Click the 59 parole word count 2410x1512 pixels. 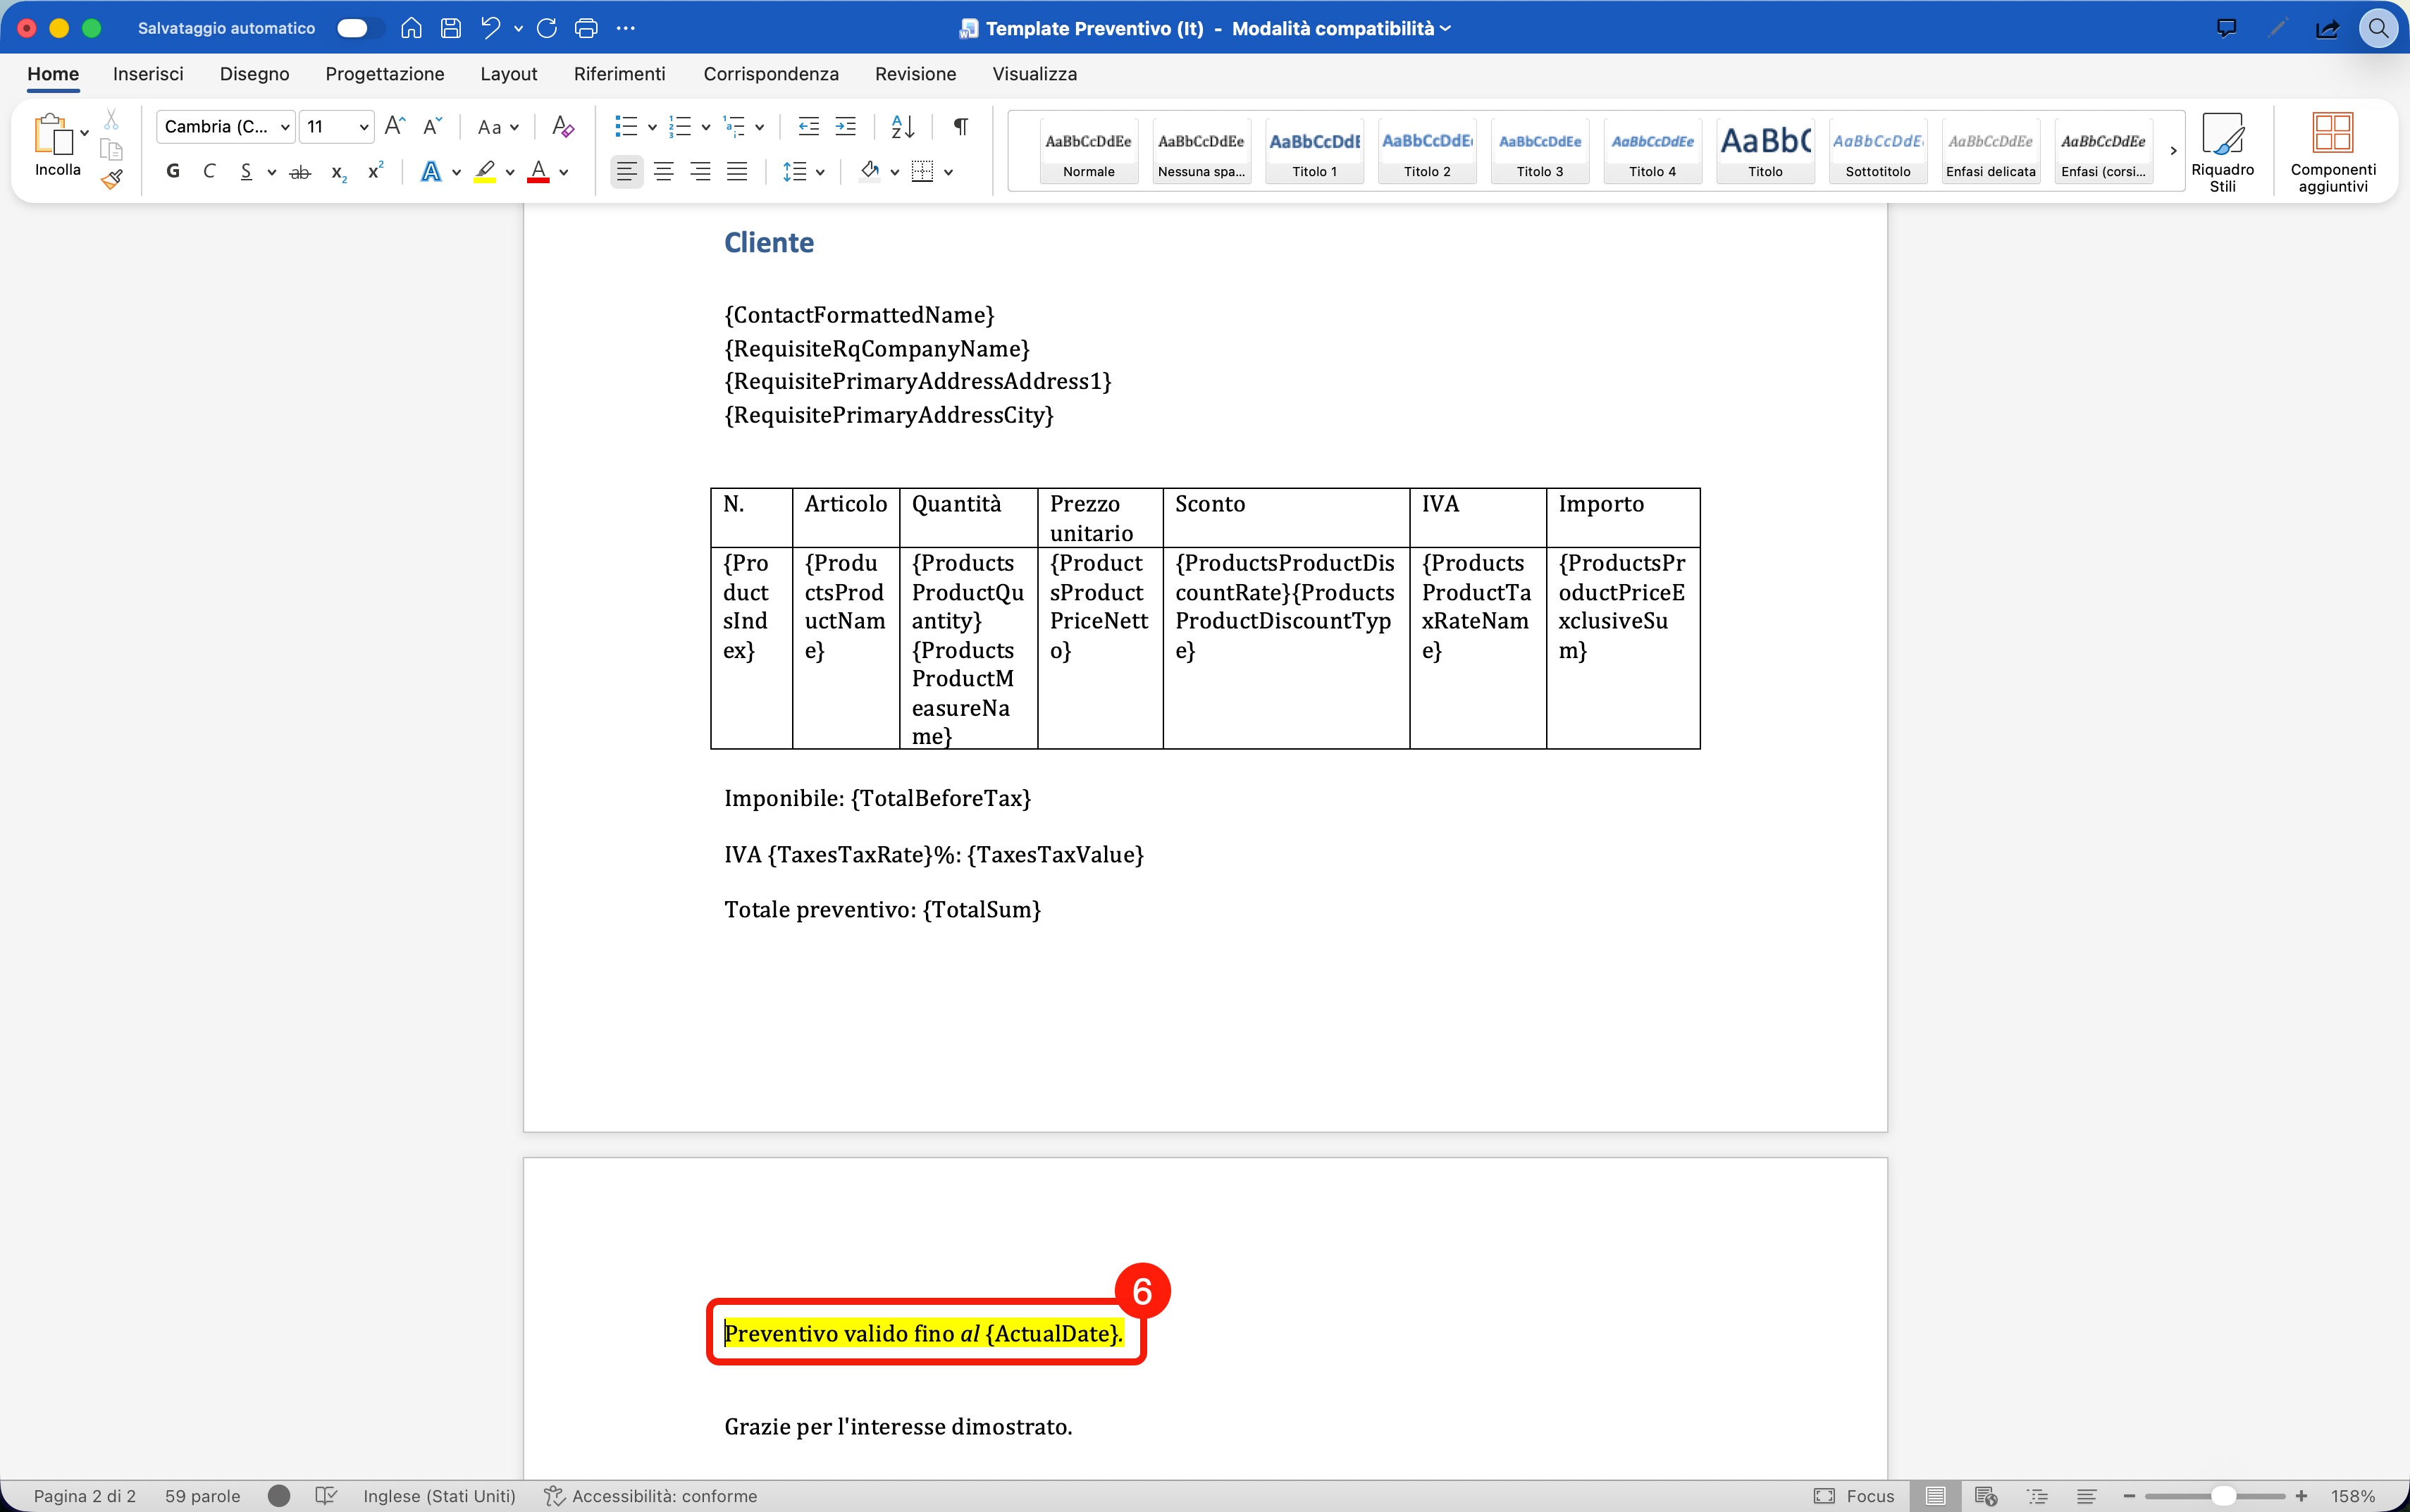click(x=202, y=1496)
